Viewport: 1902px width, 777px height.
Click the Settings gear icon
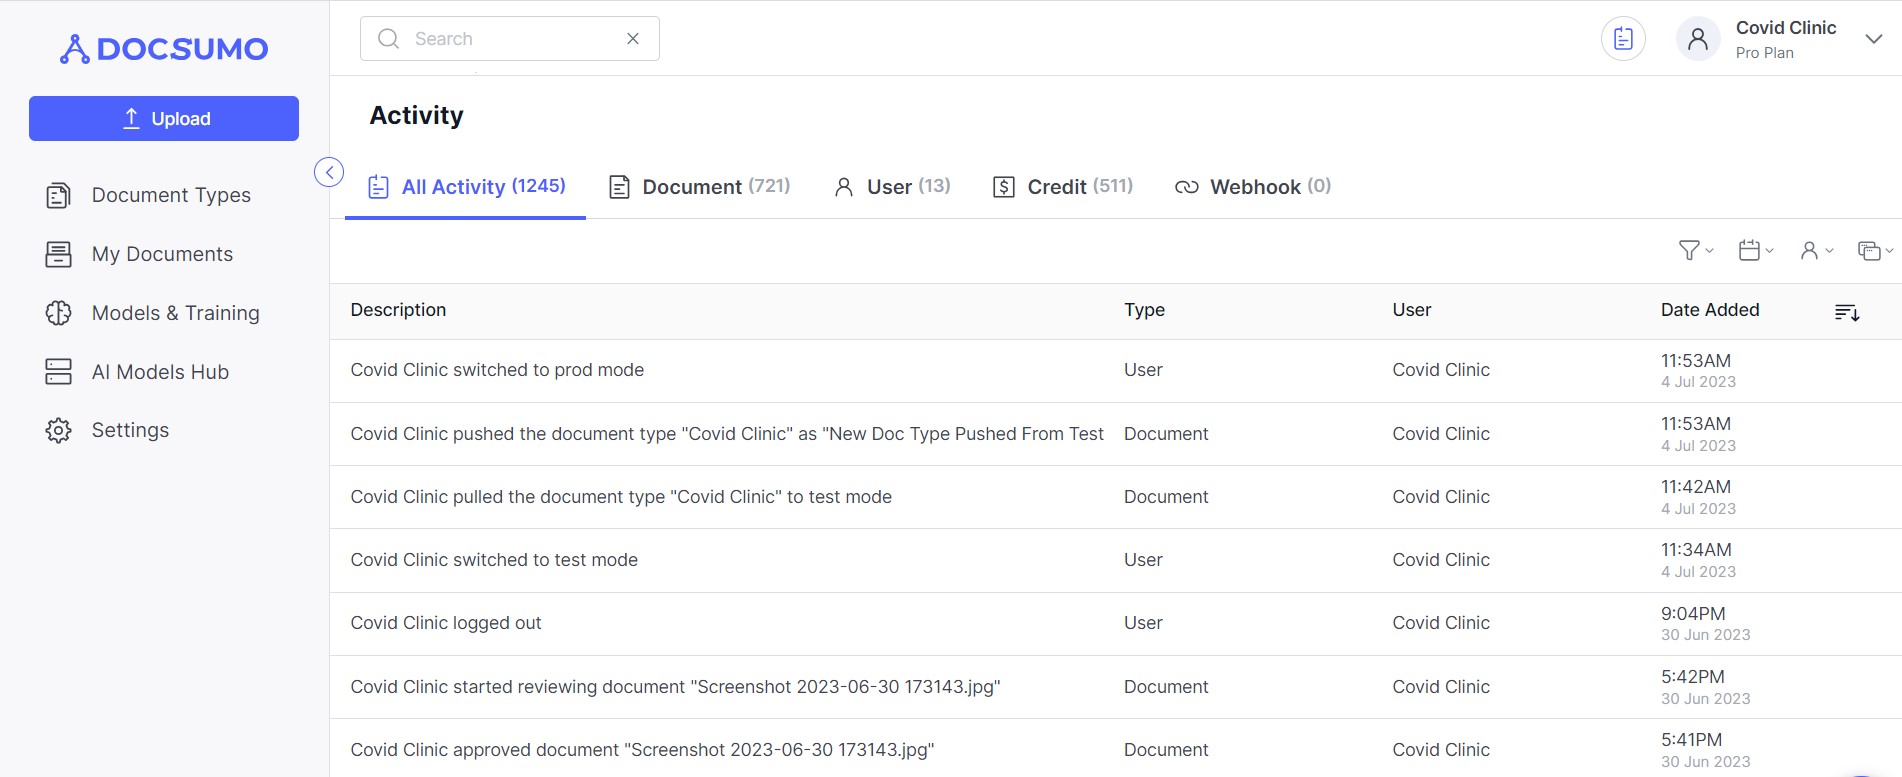(x=59, y=430)
